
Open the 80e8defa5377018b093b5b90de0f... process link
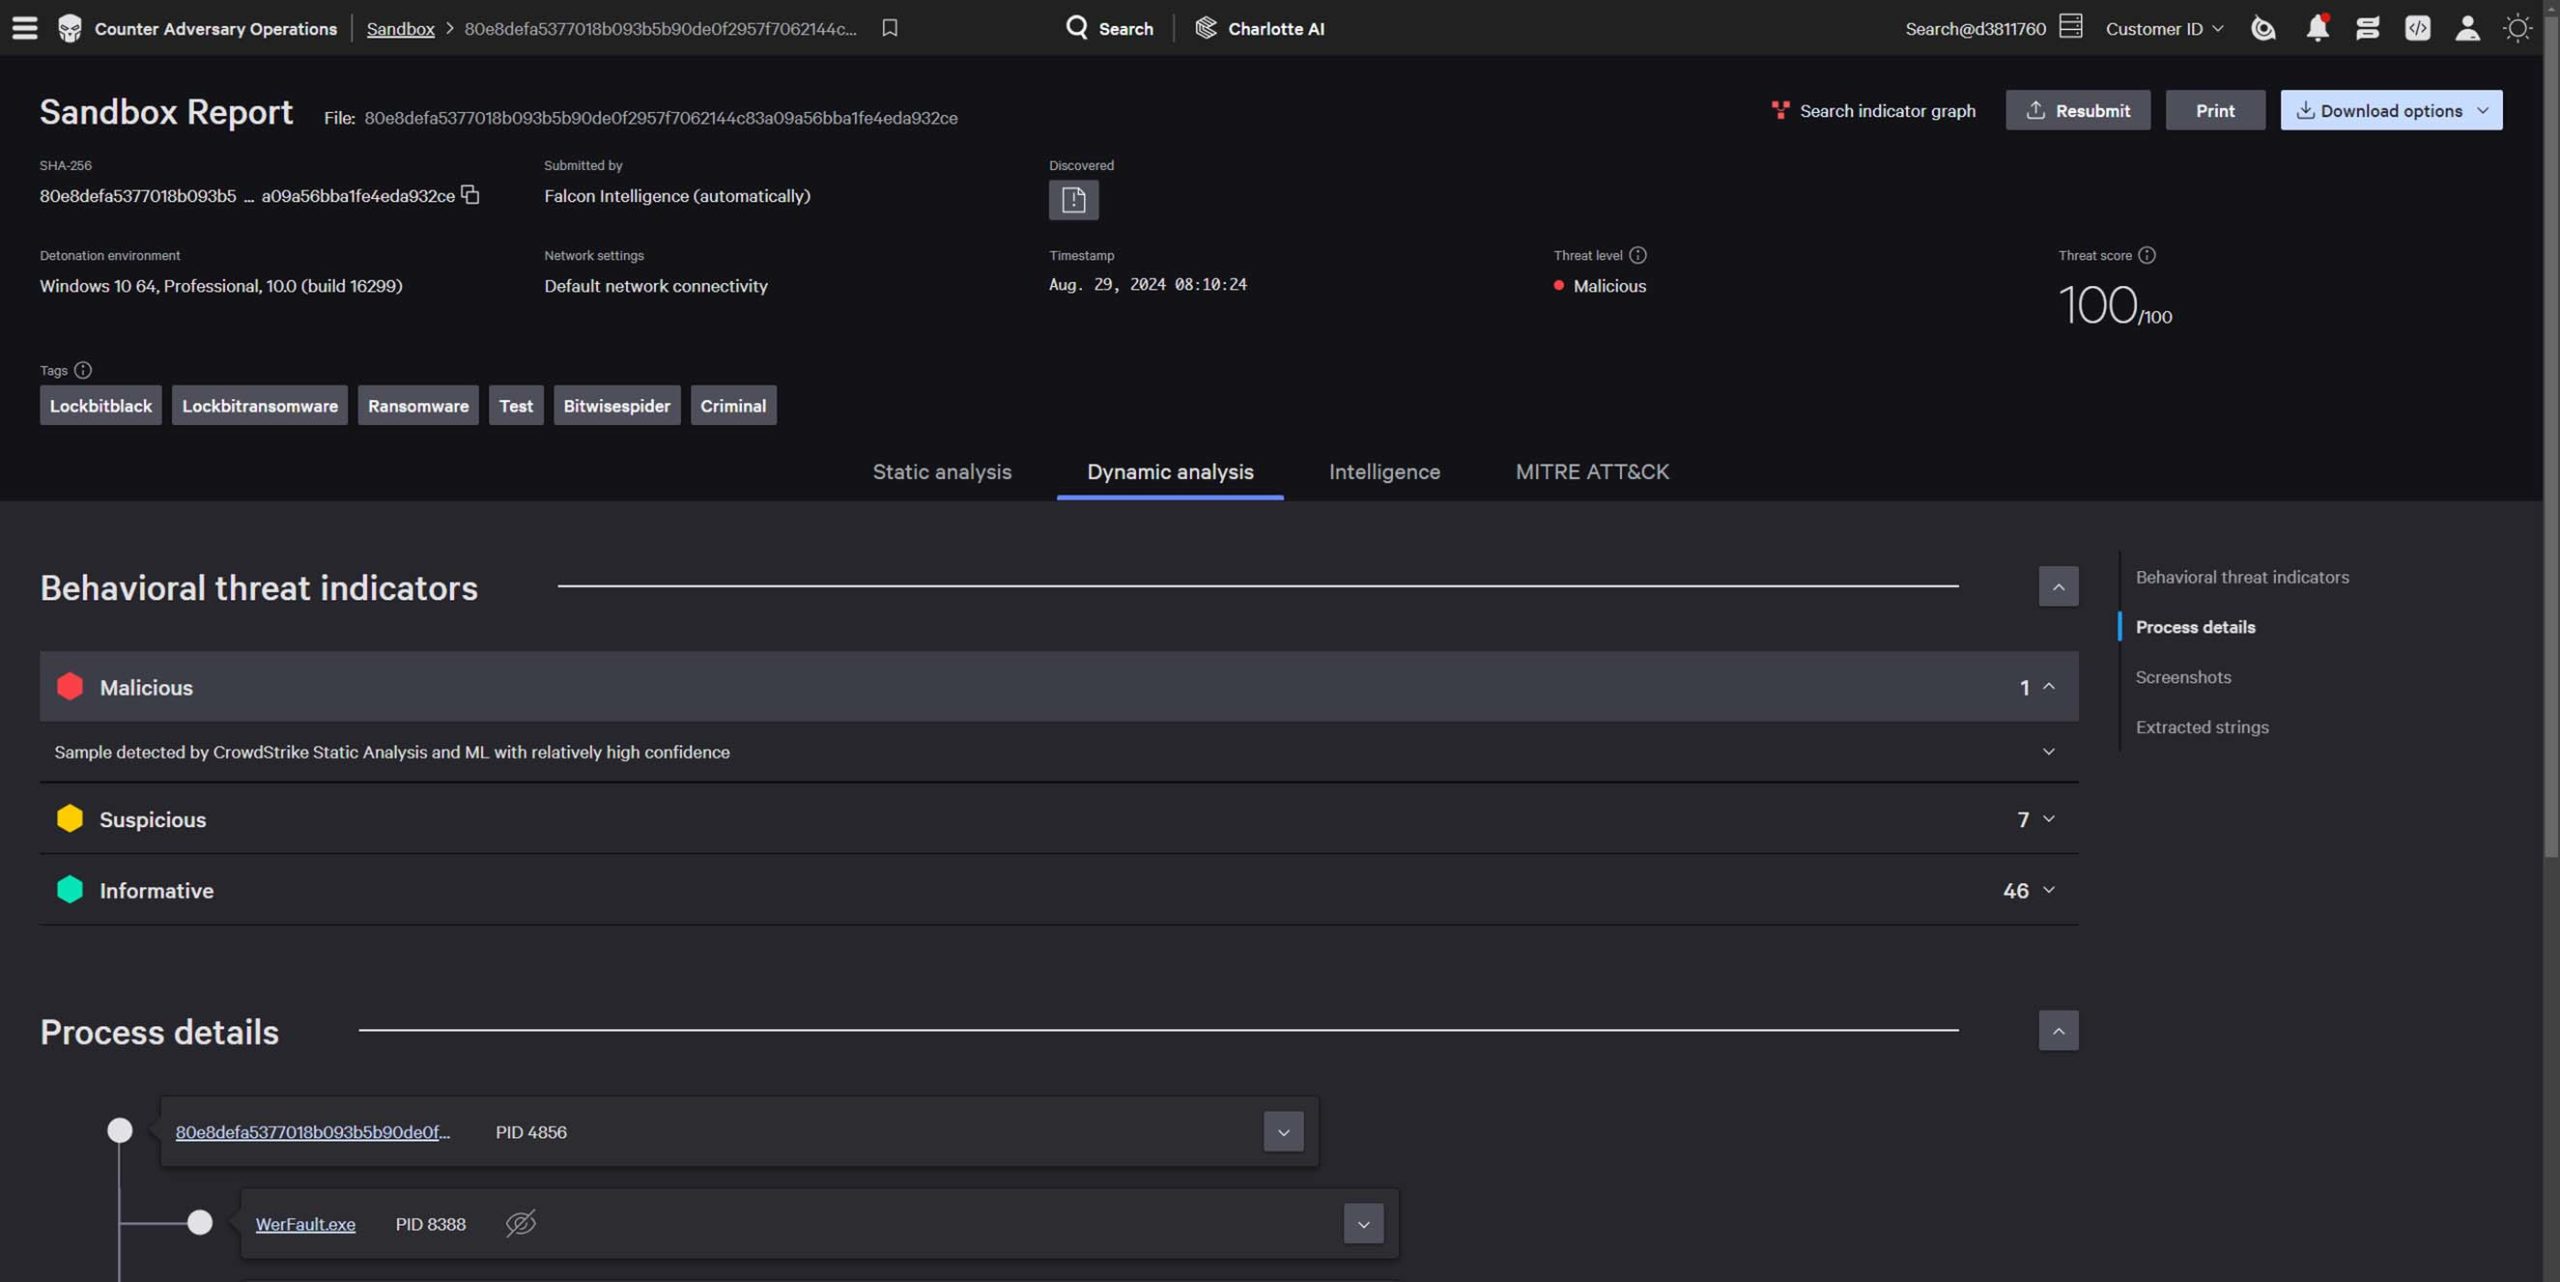pyautogui.click(x=313, y=1132)
